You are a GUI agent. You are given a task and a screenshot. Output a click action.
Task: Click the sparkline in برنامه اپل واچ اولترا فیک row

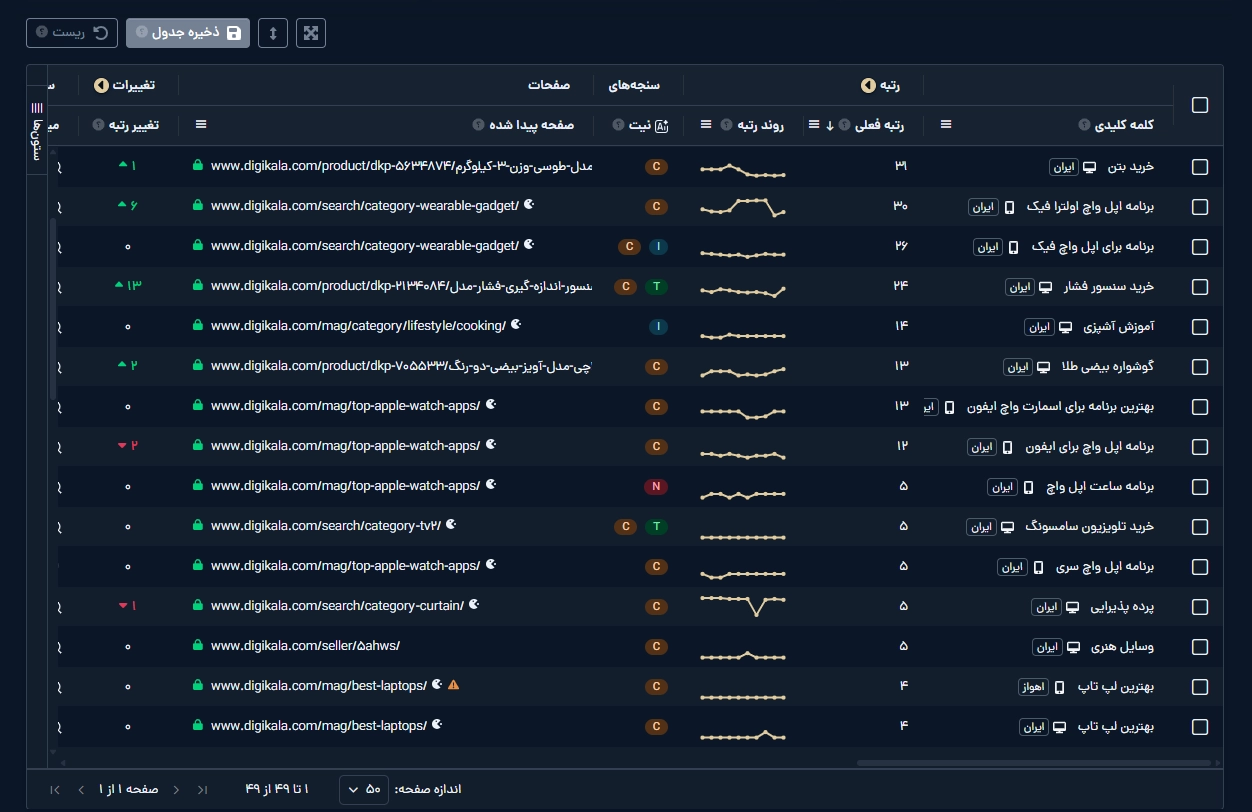[743, 207]
